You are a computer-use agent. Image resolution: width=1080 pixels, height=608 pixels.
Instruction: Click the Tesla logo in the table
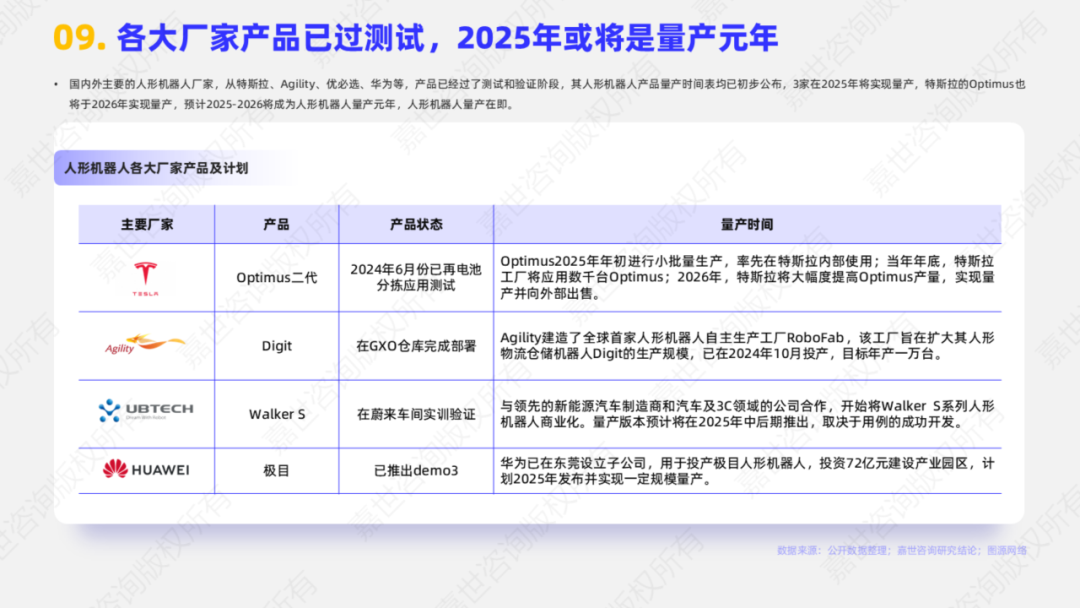click(x=145, y=279)
